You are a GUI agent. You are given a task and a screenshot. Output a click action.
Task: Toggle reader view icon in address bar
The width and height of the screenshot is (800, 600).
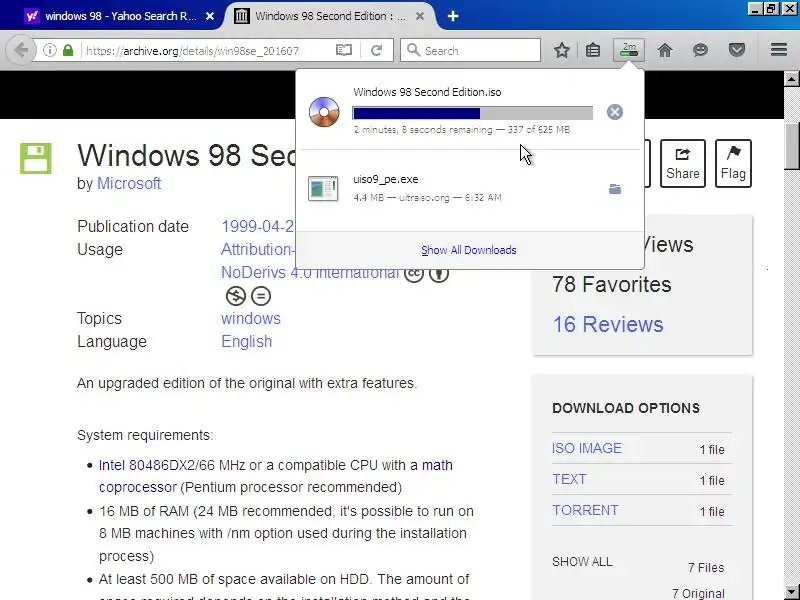click(x=343, y=51)
